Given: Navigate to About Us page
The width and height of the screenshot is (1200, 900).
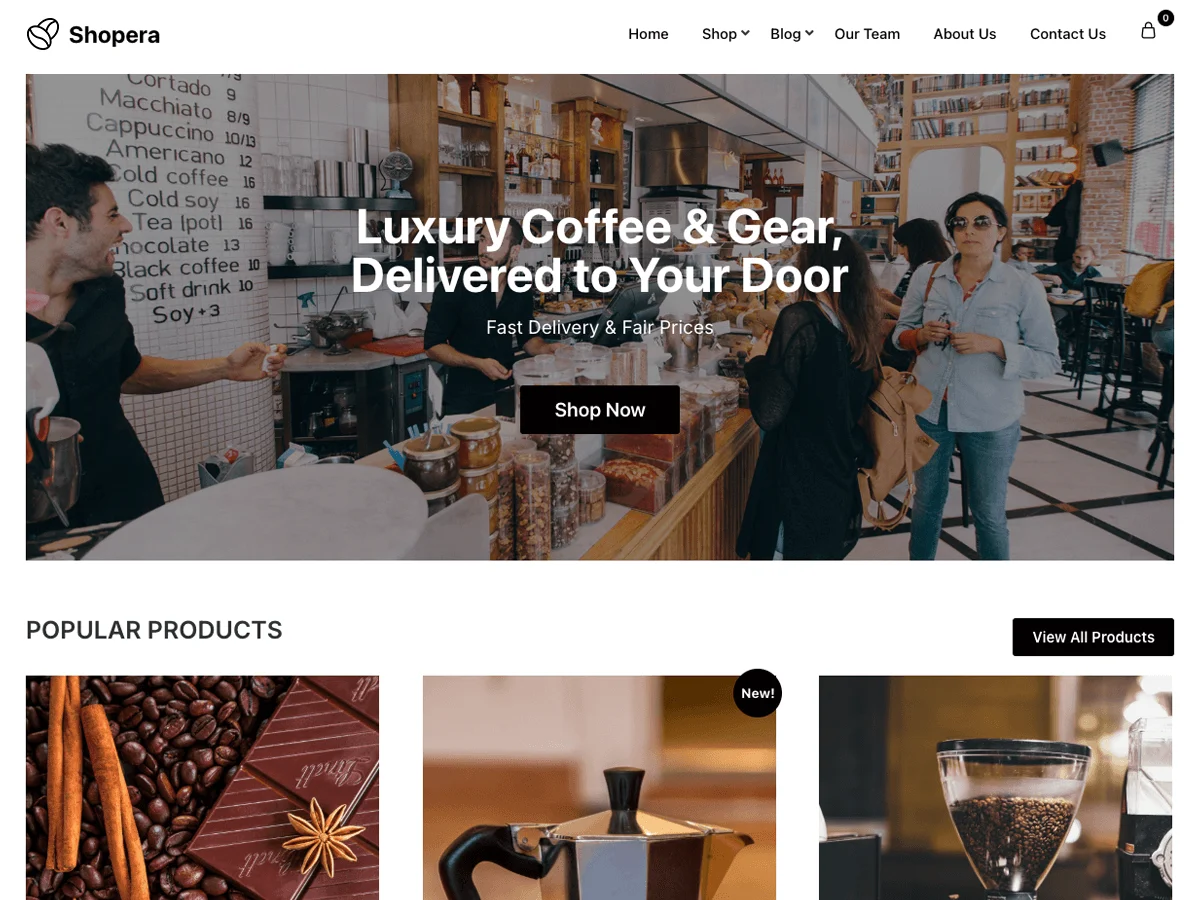Looking at the screenshot, I should click(x=965, y=34).
